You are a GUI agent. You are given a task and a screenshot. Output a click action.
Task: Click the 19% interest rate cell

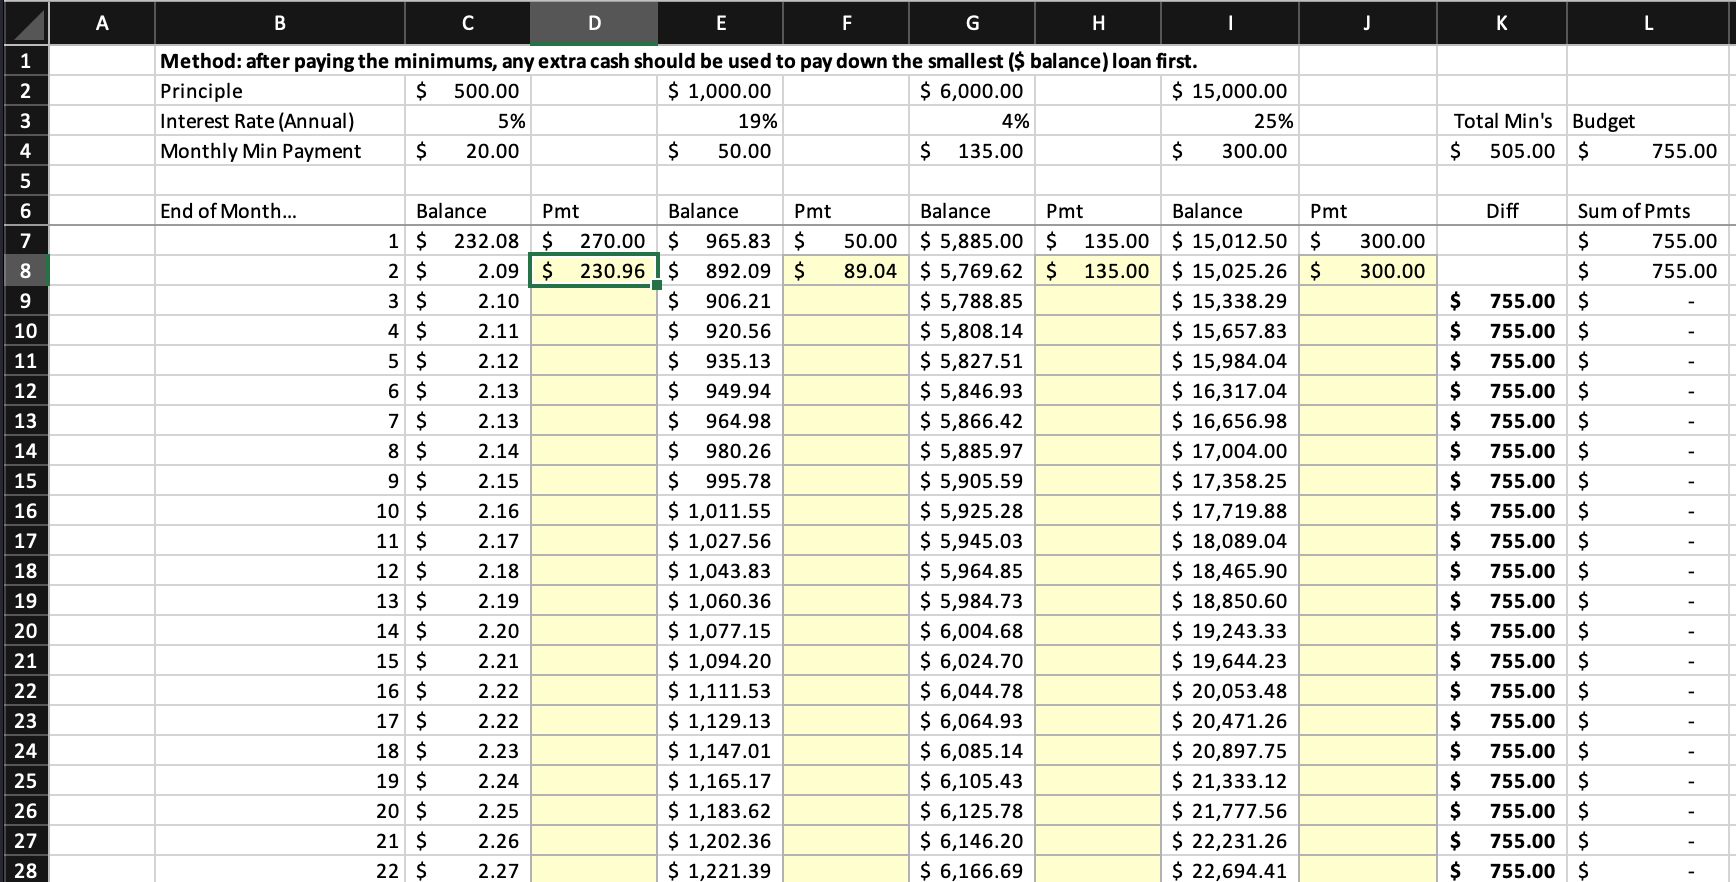(x=720, y=121)
